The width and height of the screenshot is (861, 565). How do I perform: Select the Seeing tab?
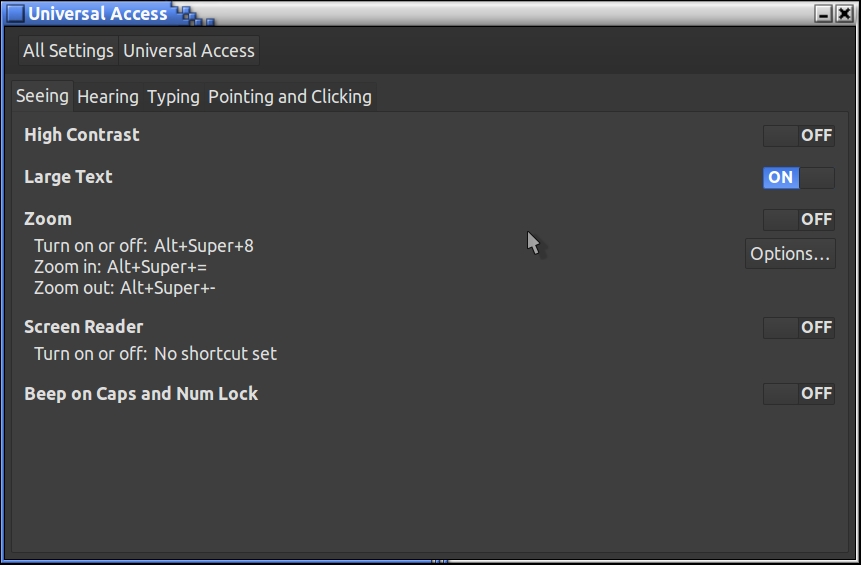pyautogui.click(x=42, y=96)
